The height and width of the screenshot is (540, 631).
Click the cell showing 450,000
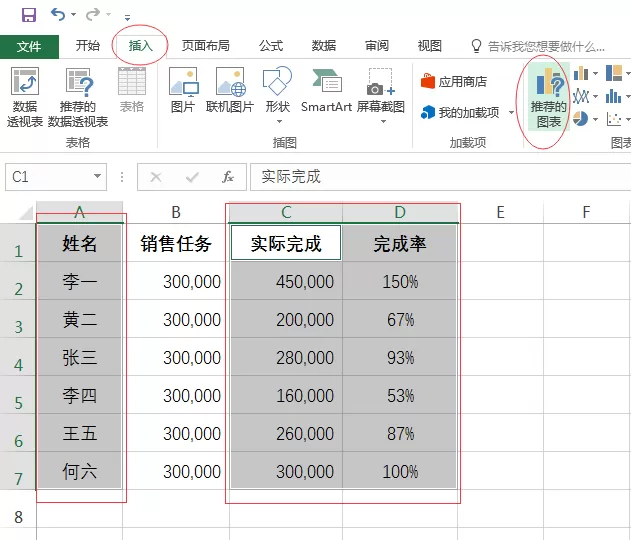286,281
